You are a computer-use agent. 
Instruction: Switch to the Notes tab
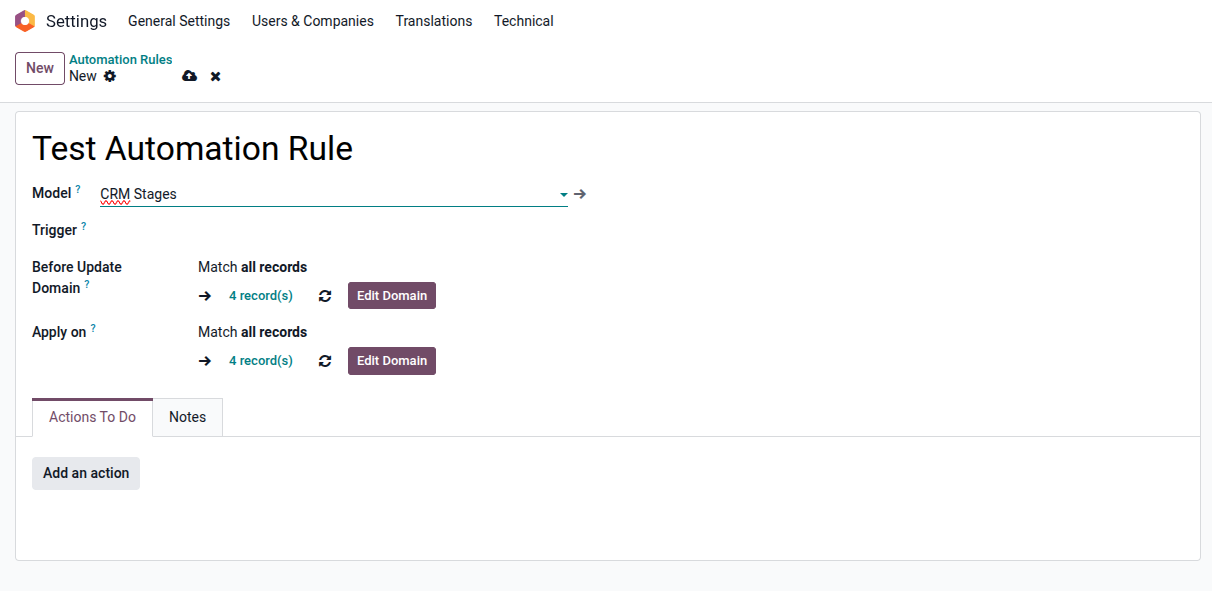click(187, 417)
